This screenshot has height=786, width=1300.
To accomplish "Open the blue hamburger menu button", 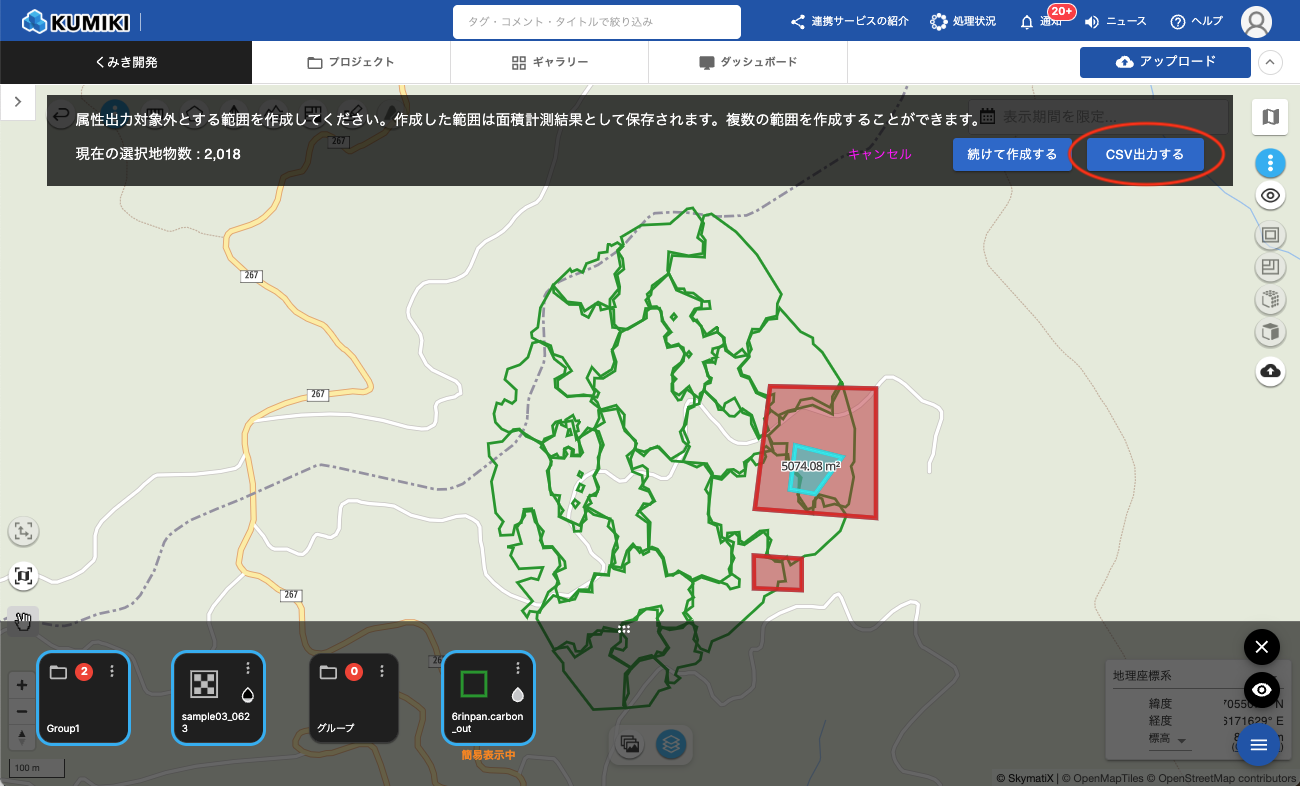I will 1260,745.
